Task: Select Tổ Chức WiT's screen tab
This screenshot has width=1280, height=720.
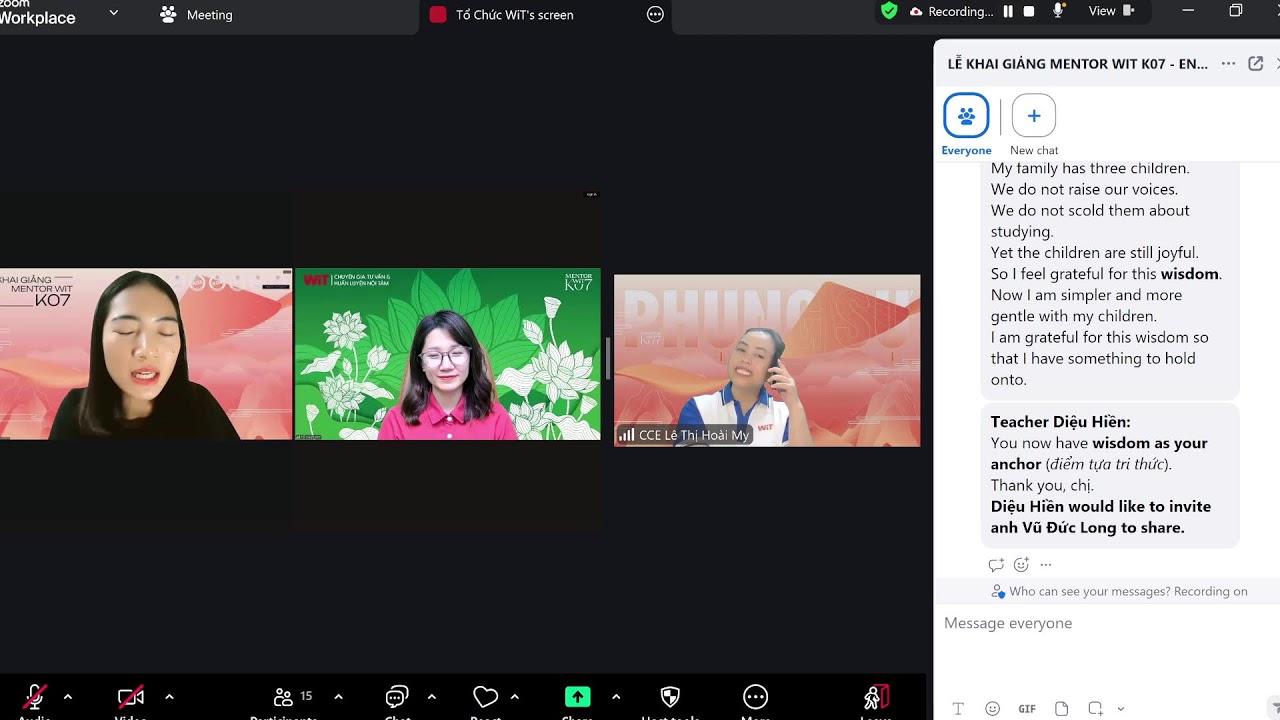Action: click(x=502, y=15)
